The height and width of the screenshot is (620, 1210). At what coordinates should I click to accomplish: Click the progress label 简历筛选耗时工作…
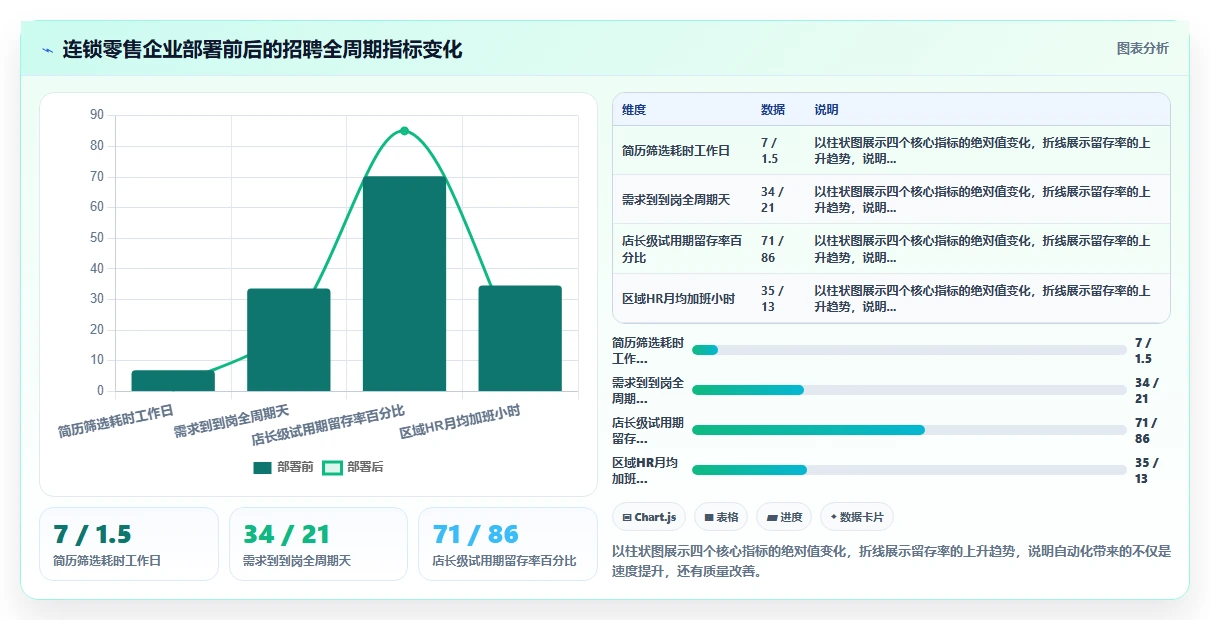(x=648, y=350)
